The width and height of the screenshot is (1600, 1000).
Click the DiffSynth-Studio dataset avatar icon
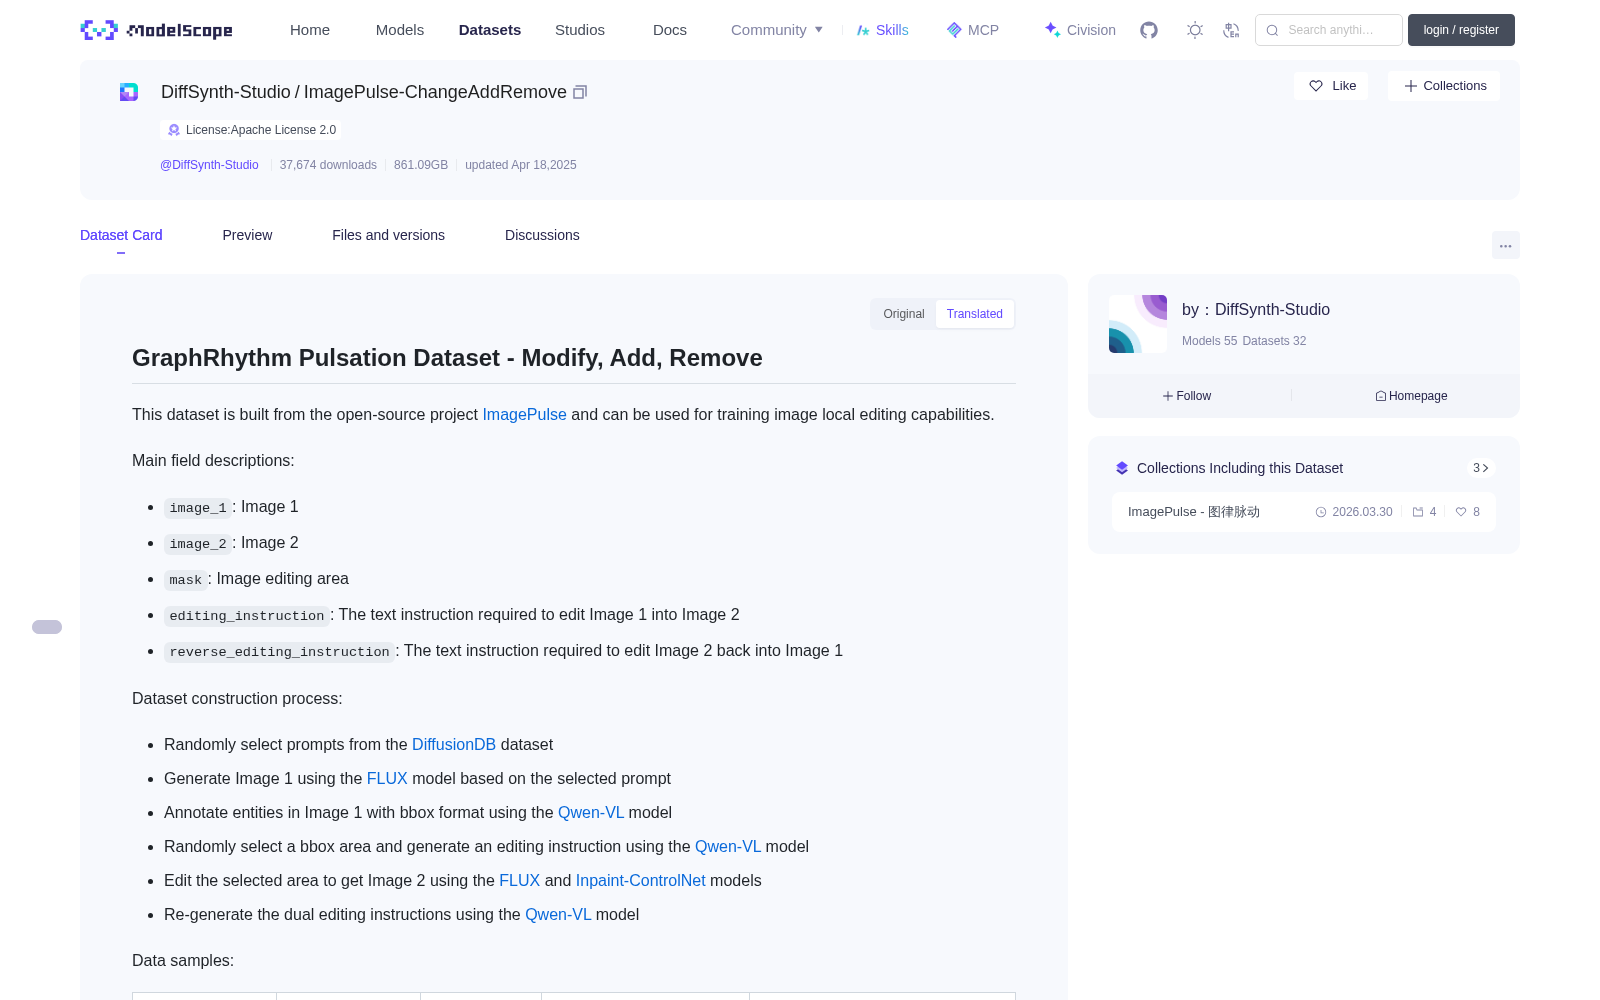(x=129, y=92)
